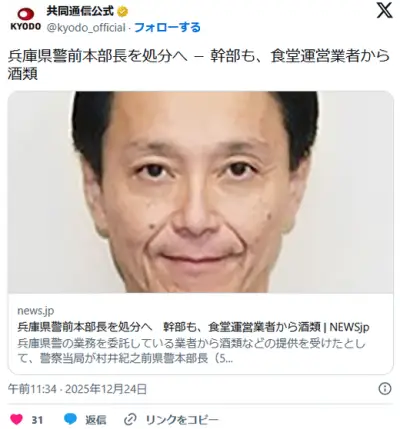Like the post with the heart icon
The width and height of the screenshot is (400, 429).
(x=17, y=419)
